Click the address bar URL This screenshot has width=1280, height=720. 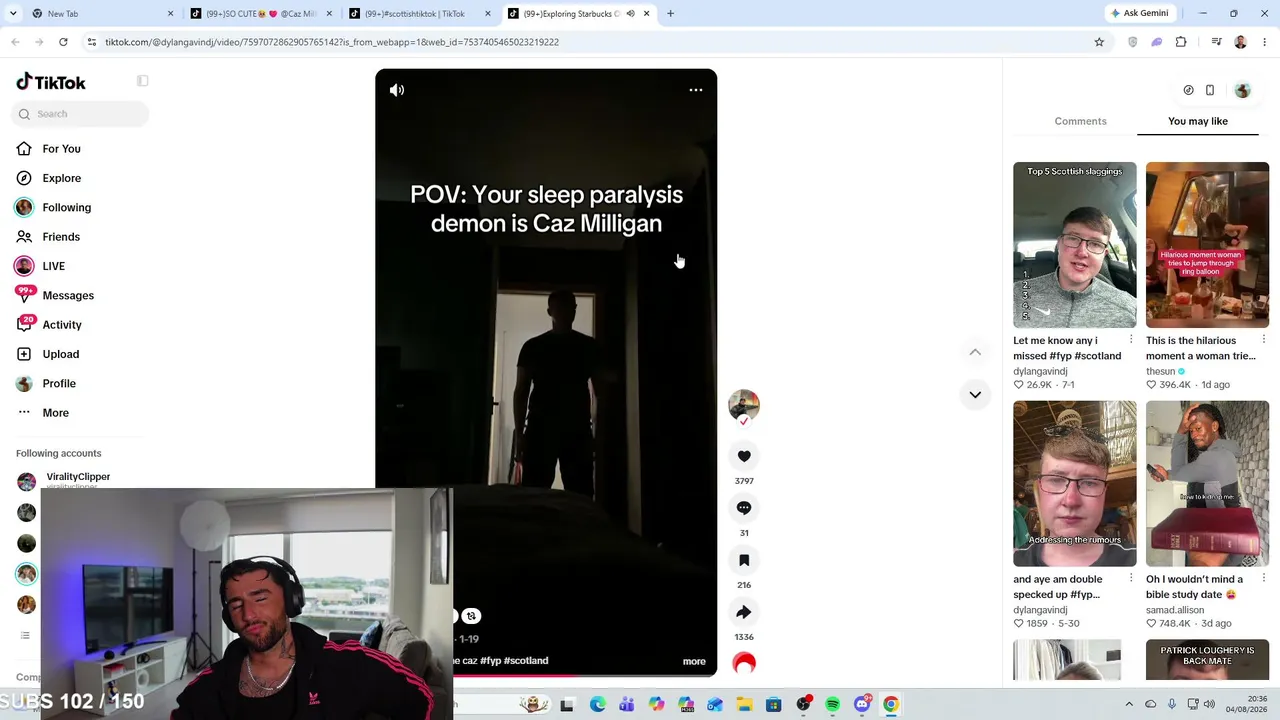tap(332, 42)
